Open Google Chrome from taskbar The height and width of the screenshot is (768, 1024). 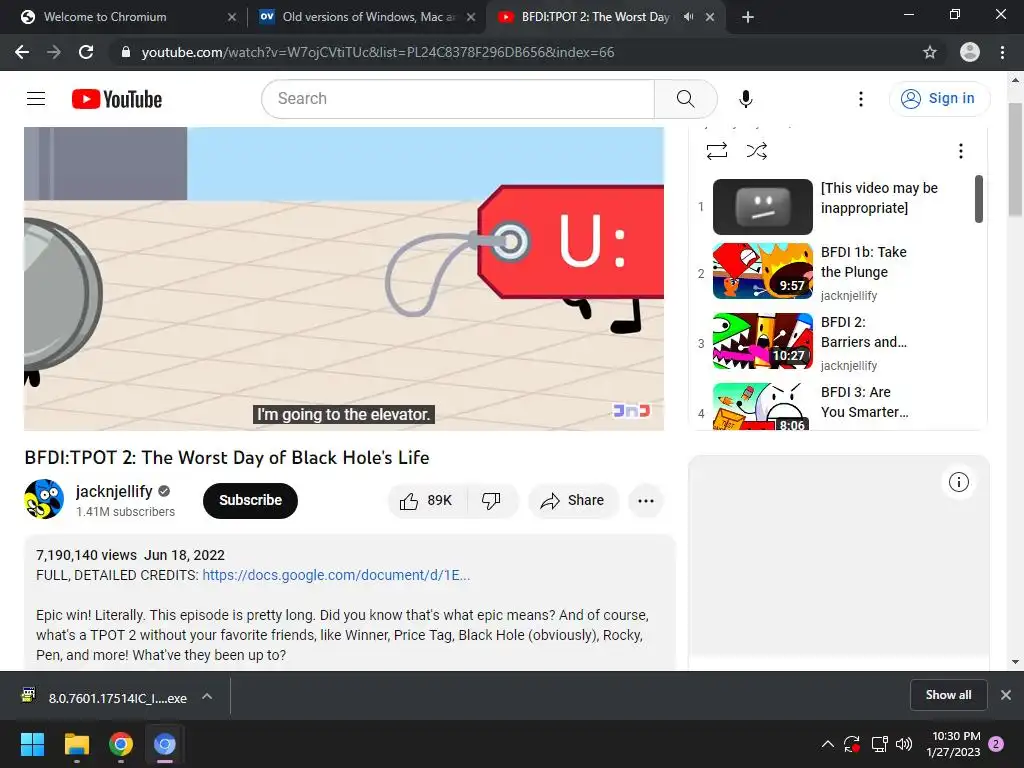click(x=121, y=744)
